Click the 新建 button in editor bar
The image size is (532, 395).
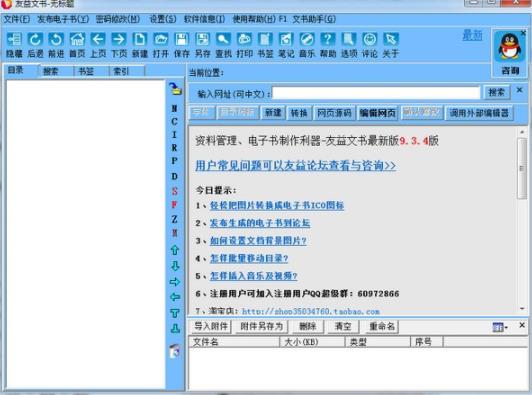coord(273,113)
